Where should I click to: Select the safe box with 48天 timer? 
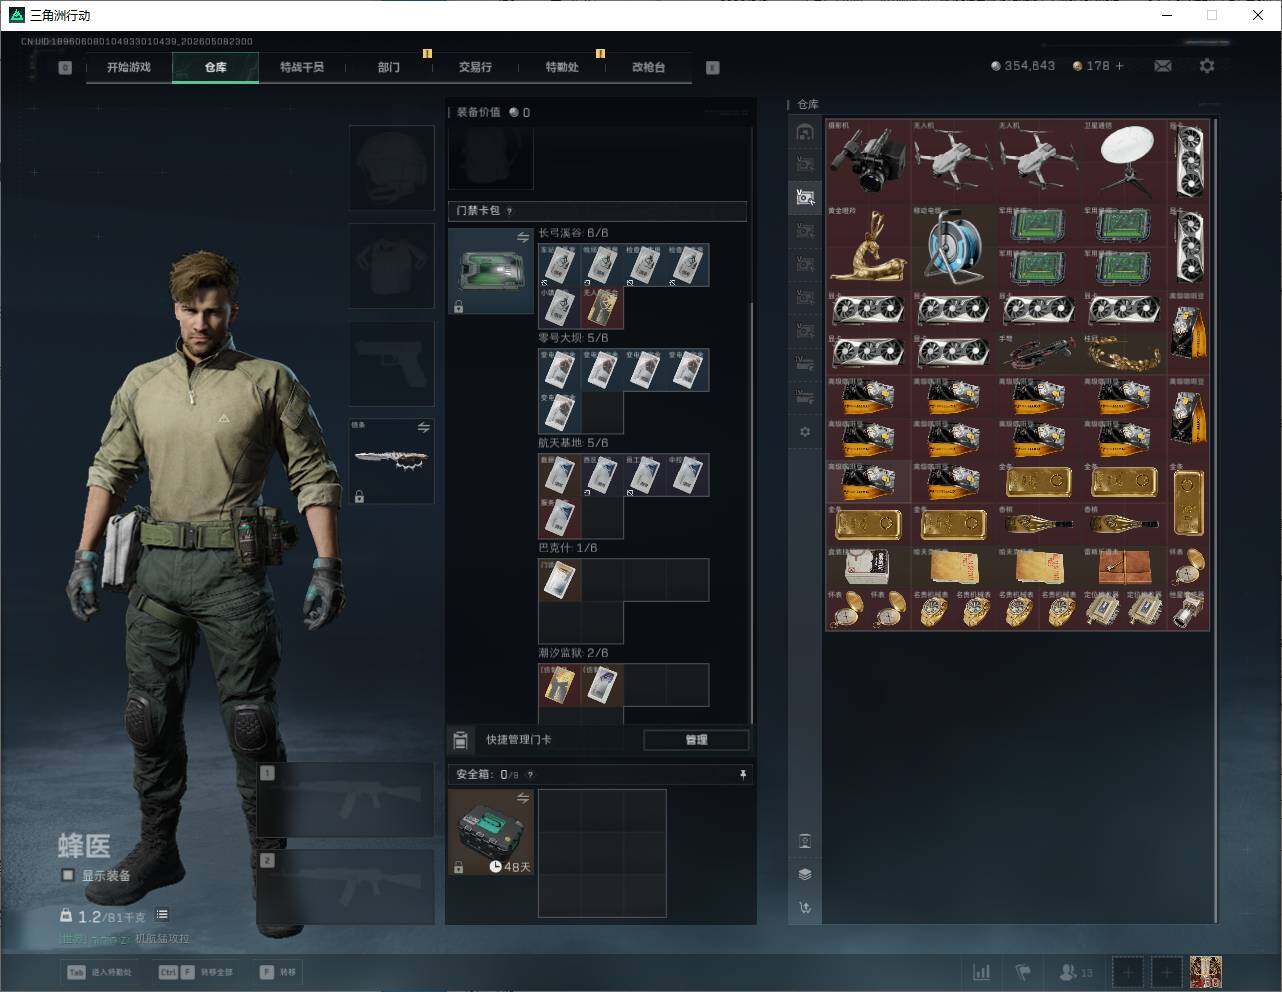tap(490, 832)
